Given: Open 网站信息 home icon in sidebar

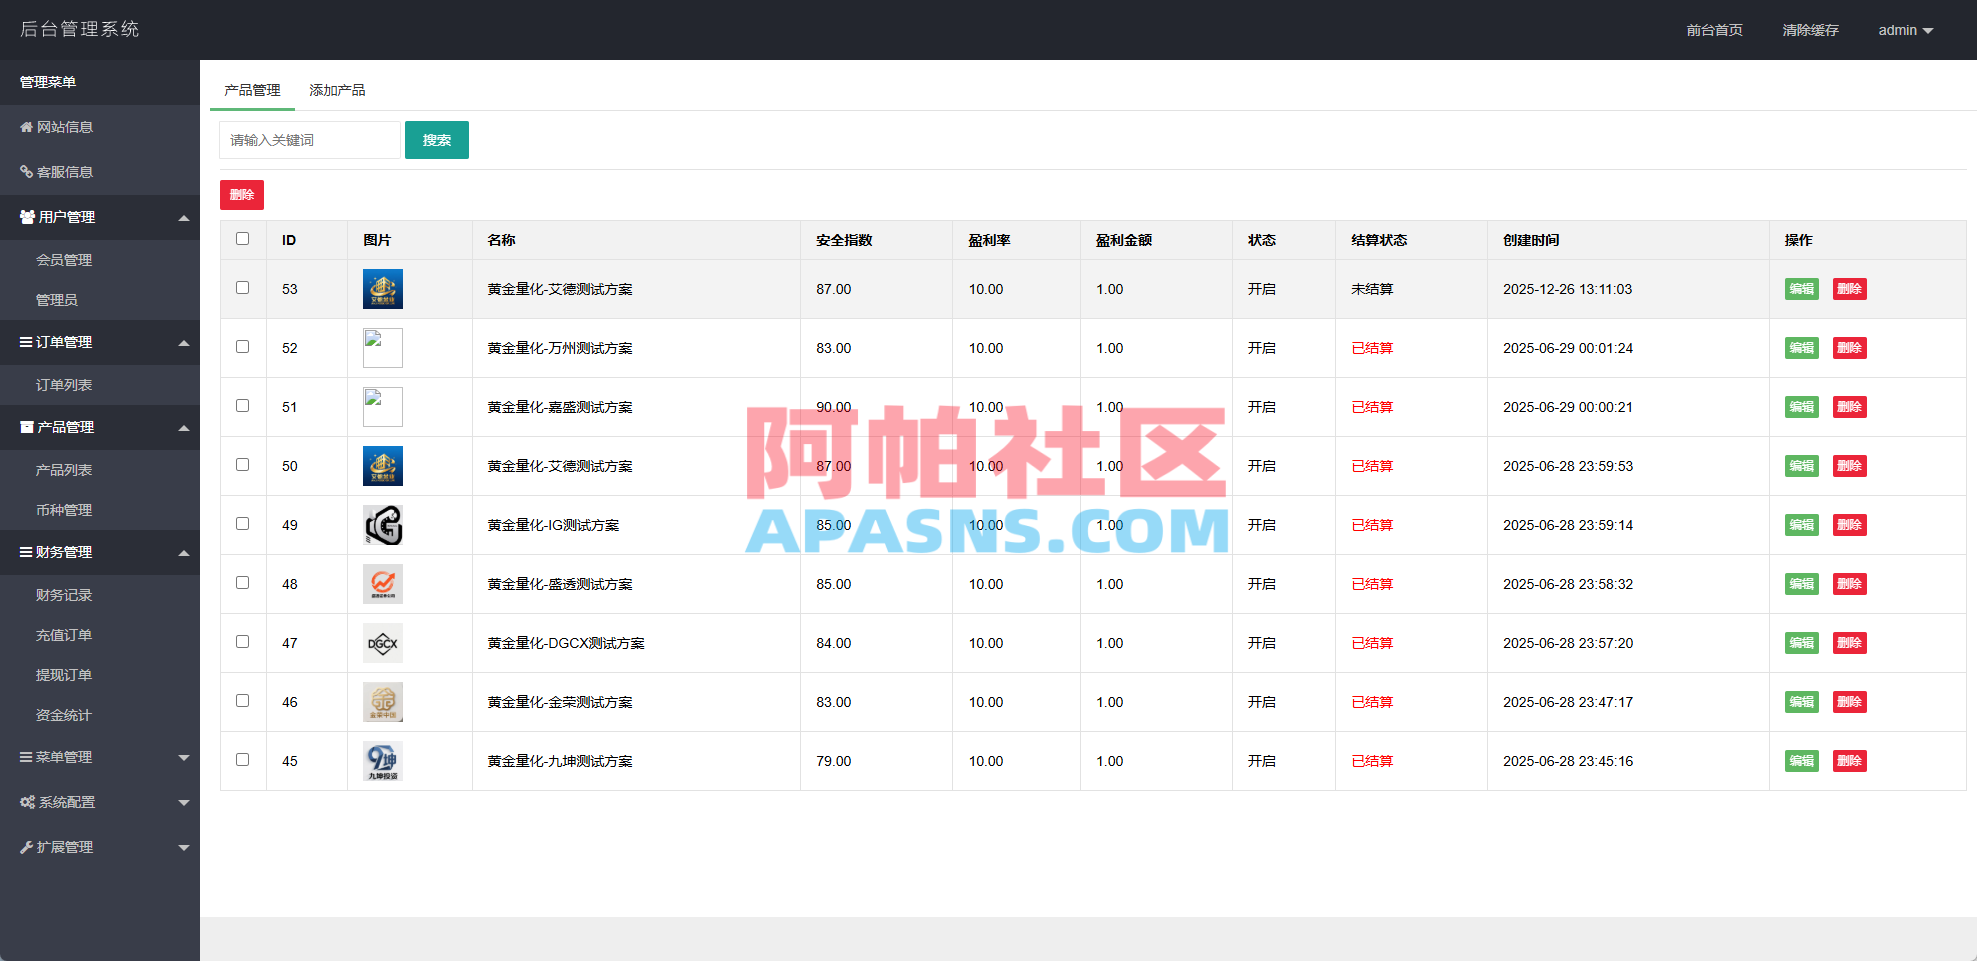Looking at the screenshot, I should [x=27, y=127].
